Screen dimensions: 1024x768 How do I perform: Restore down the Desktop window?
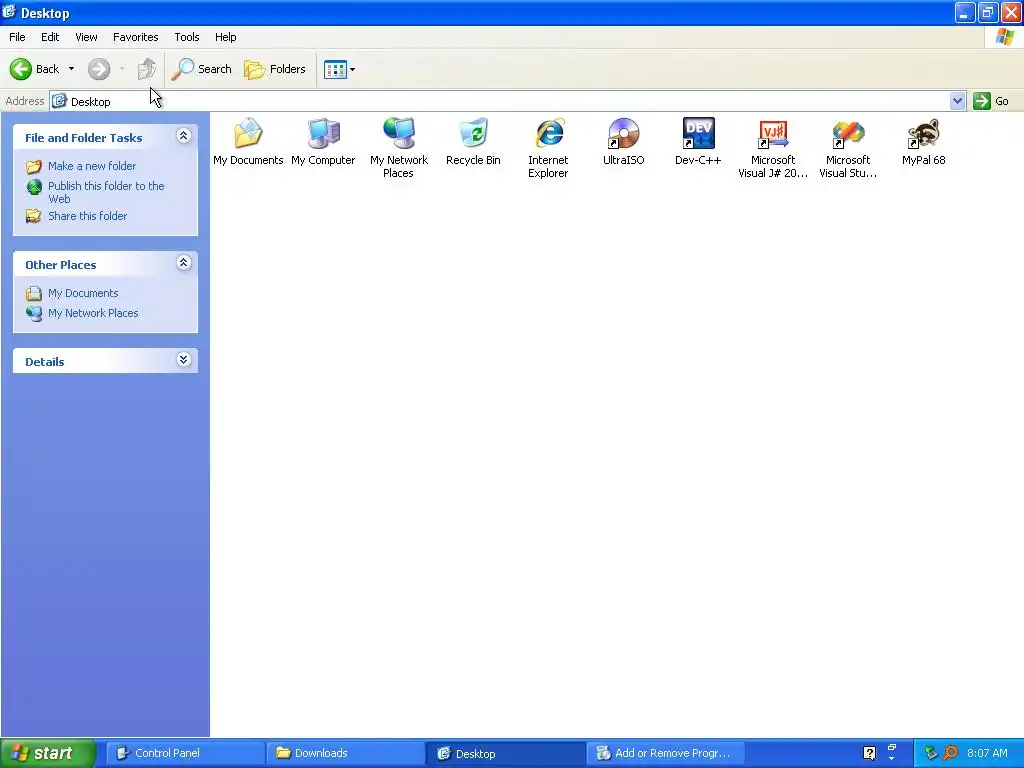[987, 12]
